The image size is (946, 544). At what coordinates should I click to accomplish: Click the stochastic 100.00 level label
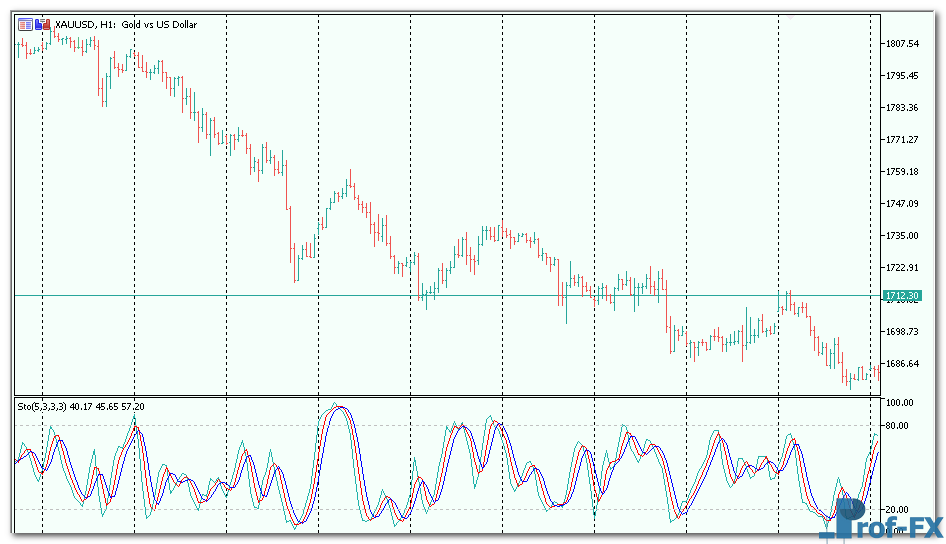[900, 403]
